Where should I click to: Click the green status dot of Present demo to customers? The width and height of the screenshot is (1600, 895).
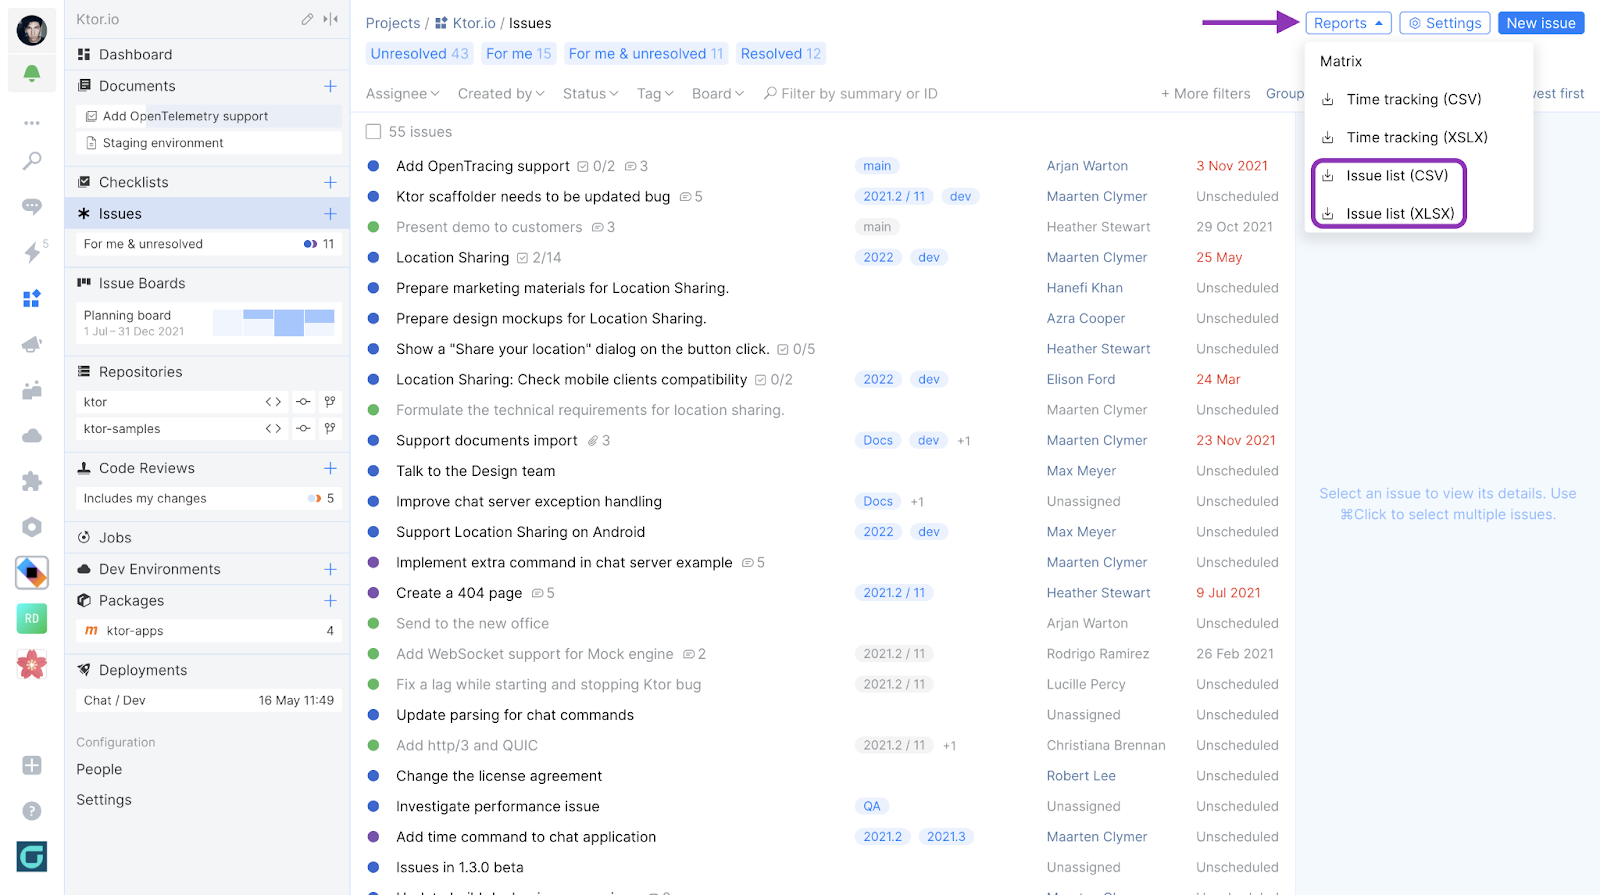pos(373,227)
